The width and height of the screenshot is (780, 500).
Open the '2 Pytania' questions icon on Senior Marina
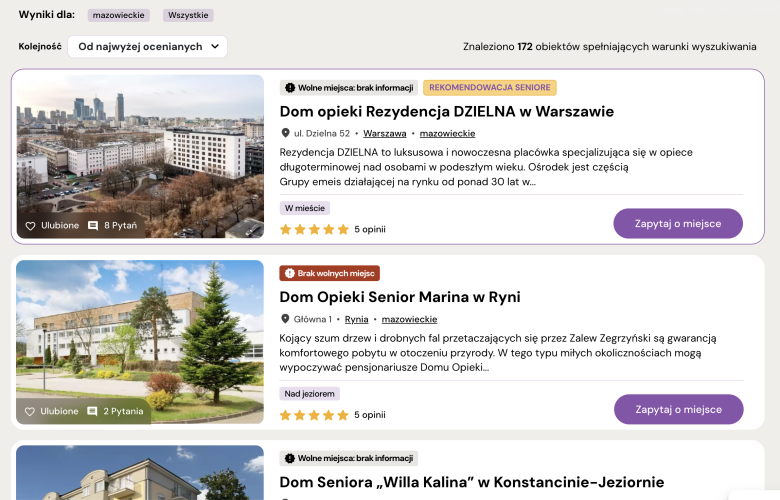92,411
